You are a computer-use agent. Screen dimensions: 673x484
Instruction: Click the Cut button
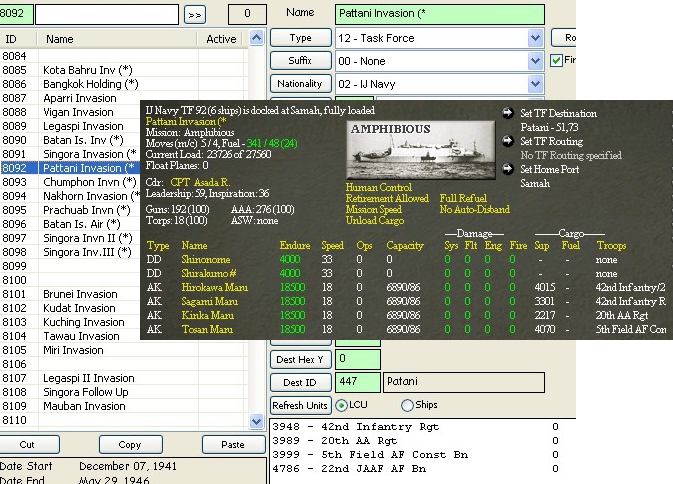[27, 444]
